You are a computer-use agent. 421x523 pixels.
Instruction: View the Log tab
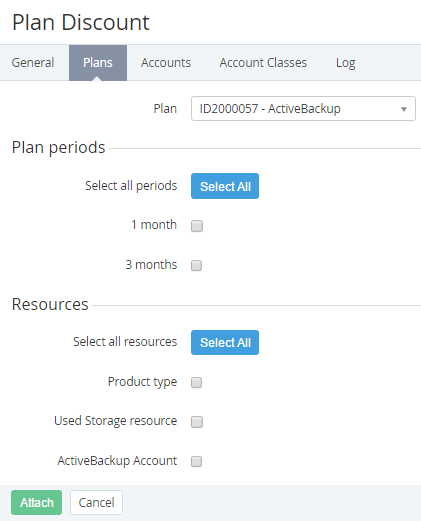click(345, 63)
